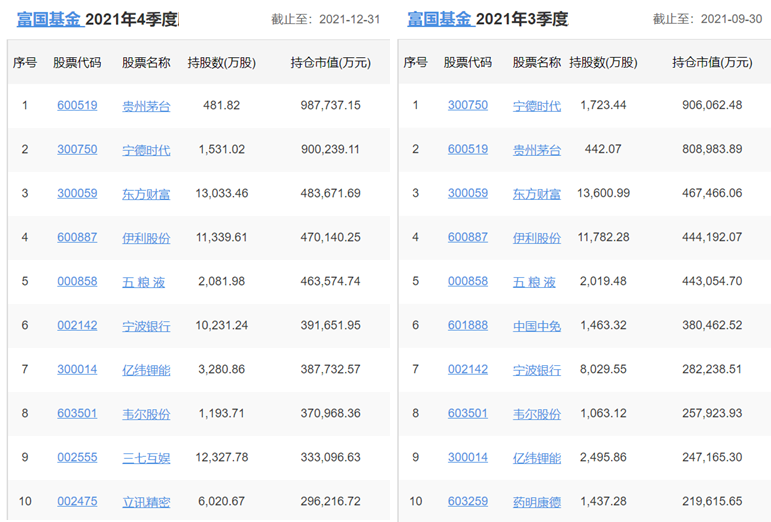This screenshot has width=771, height=522.
Task: Open 贵州茅台 link in the 3季度 table
Action: (x=536, y=150)
